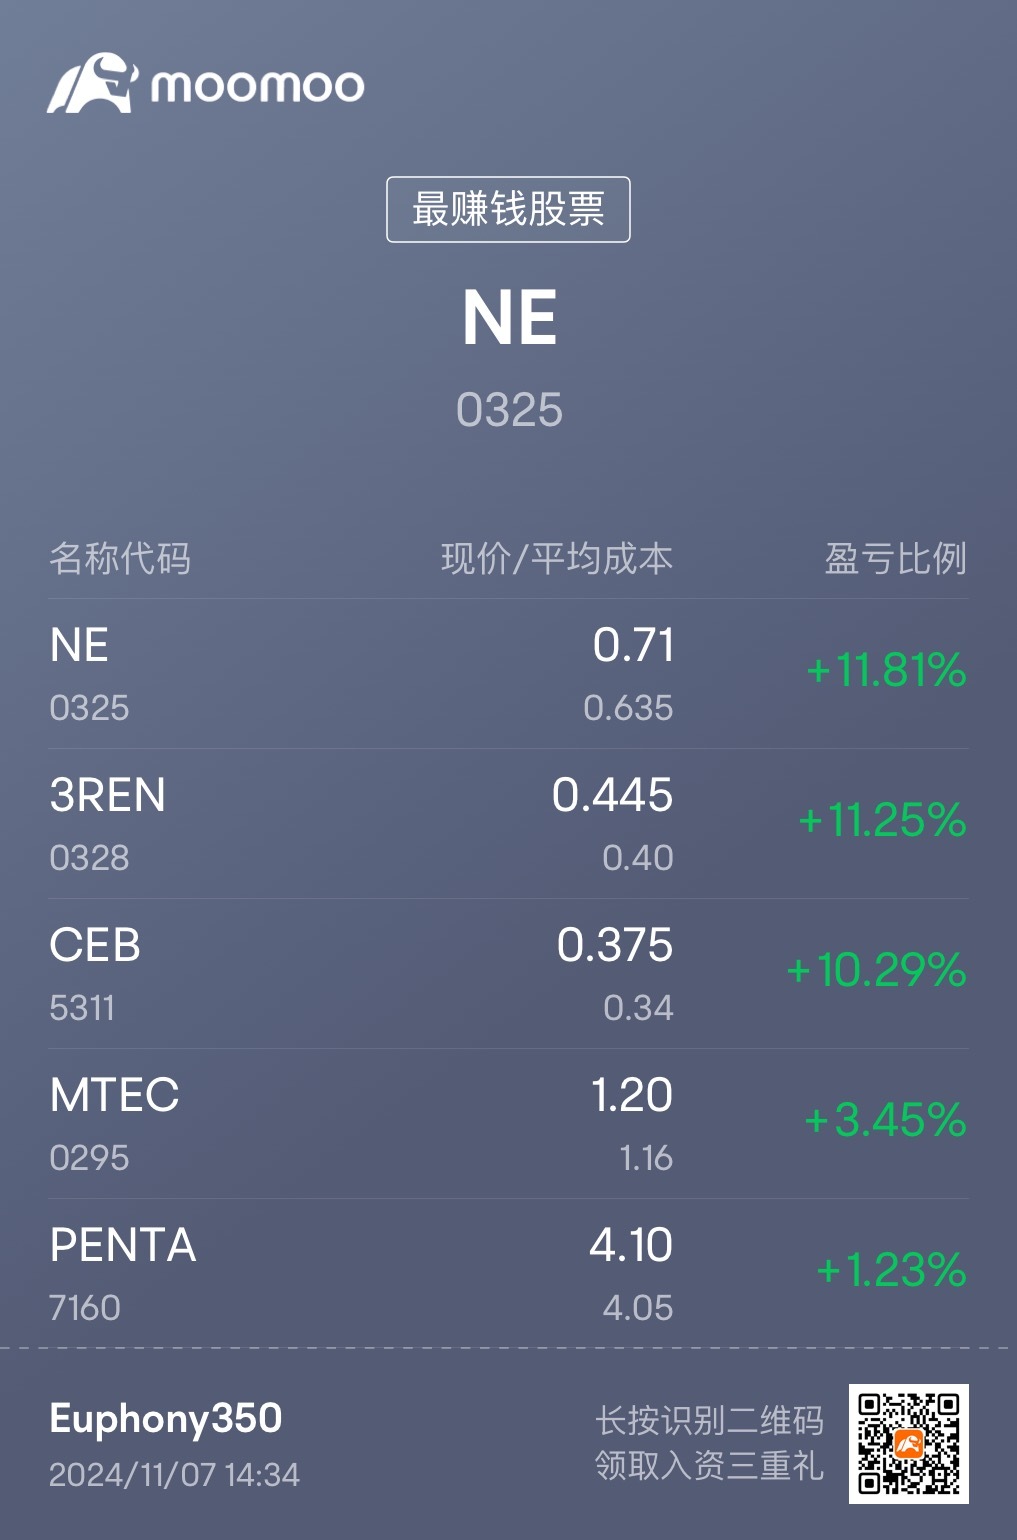This screenshot has width=1017, height=1540.
Task: Tap the large NE headline ticker
Action: tap(509, 319)
